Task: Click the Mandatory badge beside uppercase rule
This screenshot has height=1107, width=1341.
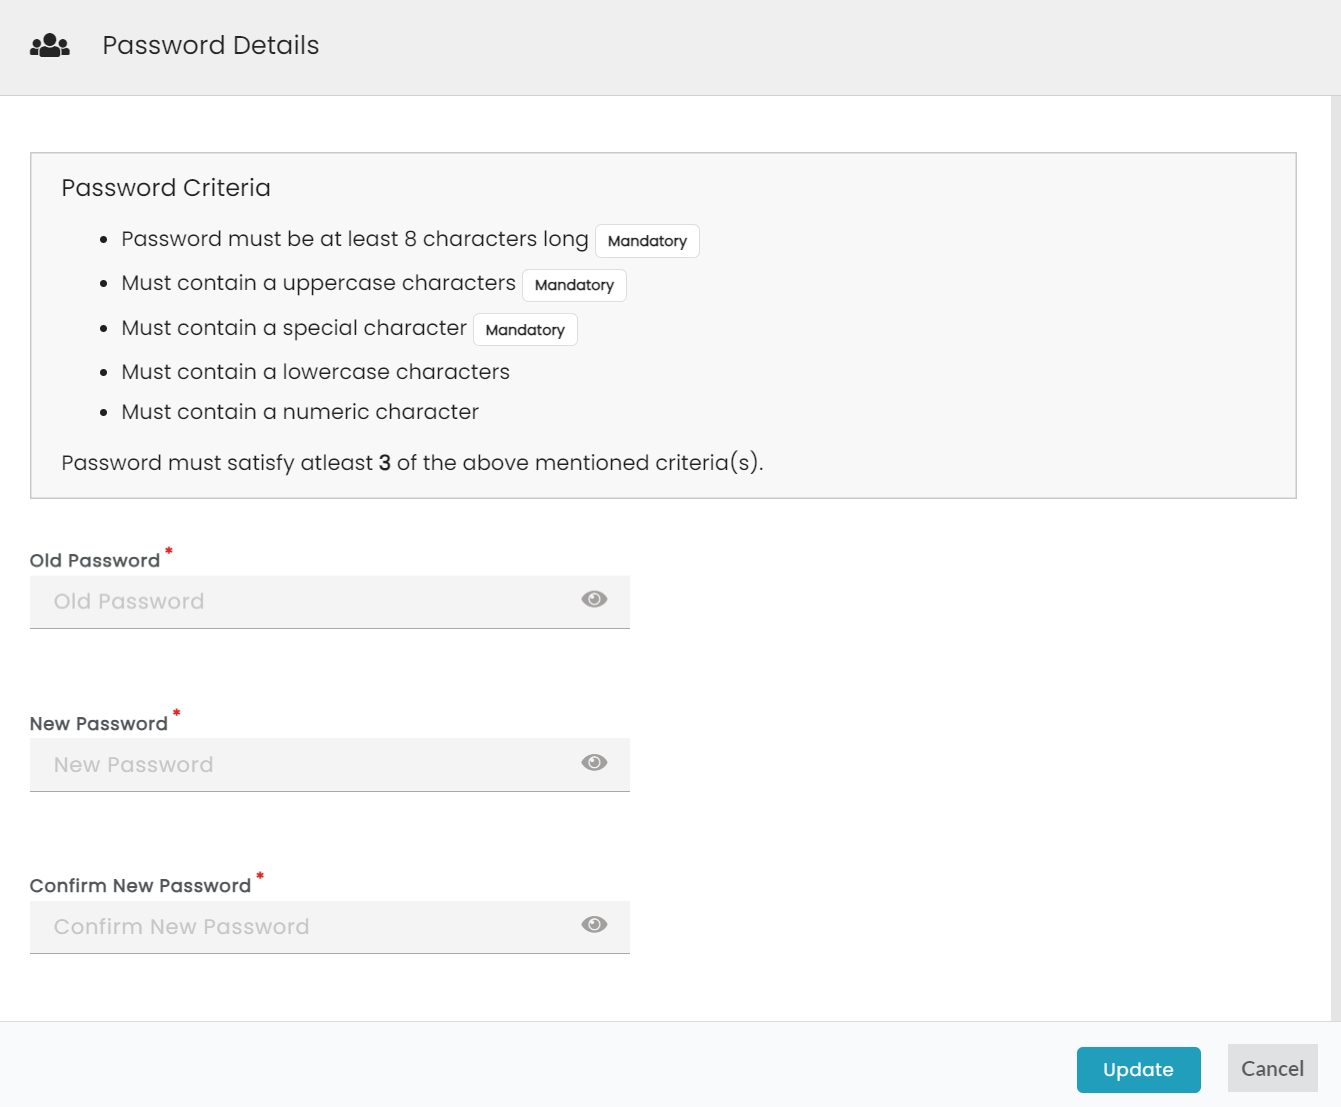Action: [574, 285]
